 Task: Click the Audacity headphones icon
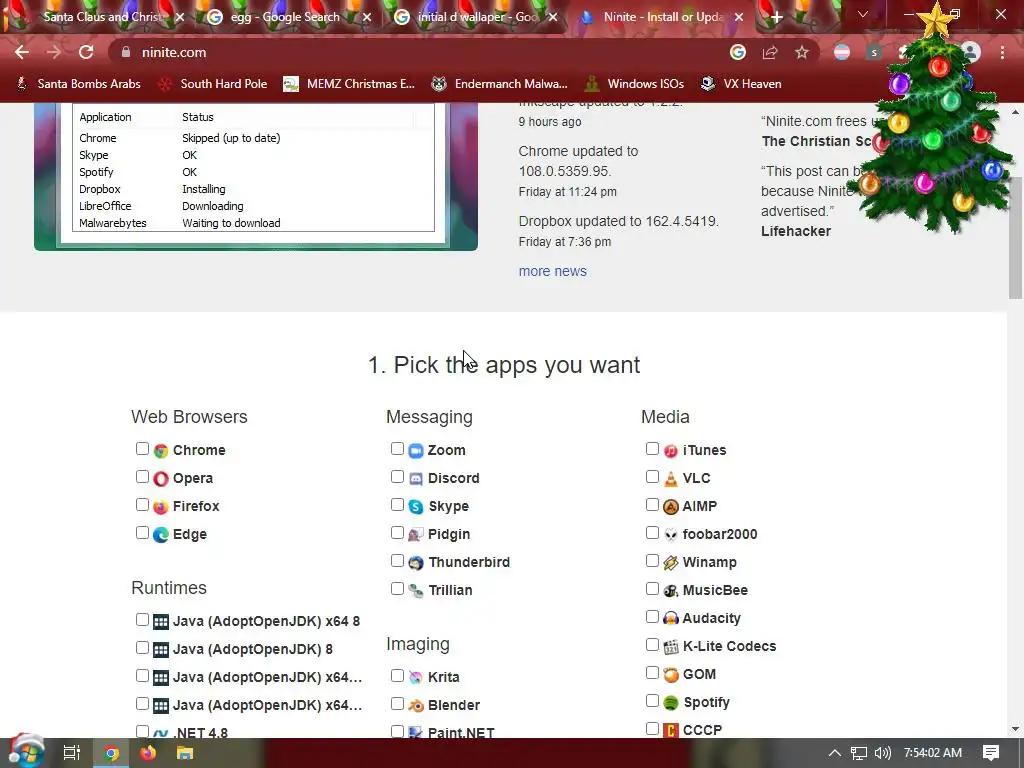671,618
